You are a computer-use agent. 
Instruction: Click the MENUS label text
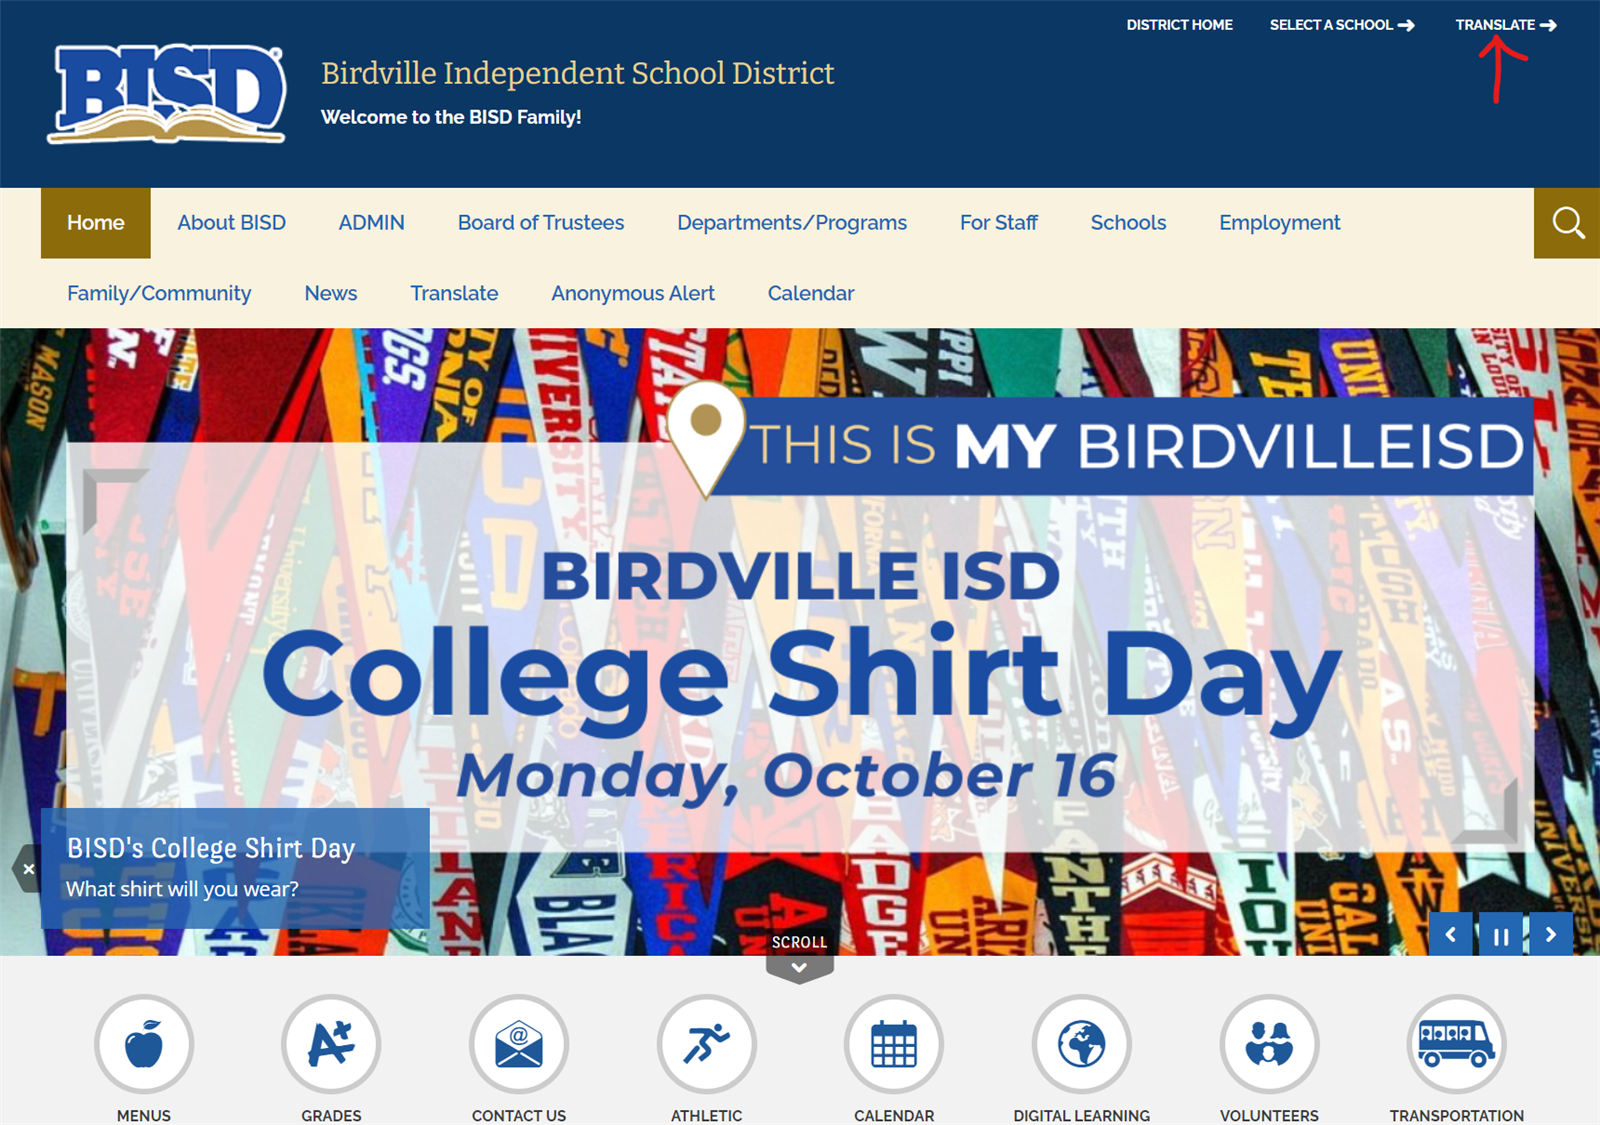[x=144, y=1115]
